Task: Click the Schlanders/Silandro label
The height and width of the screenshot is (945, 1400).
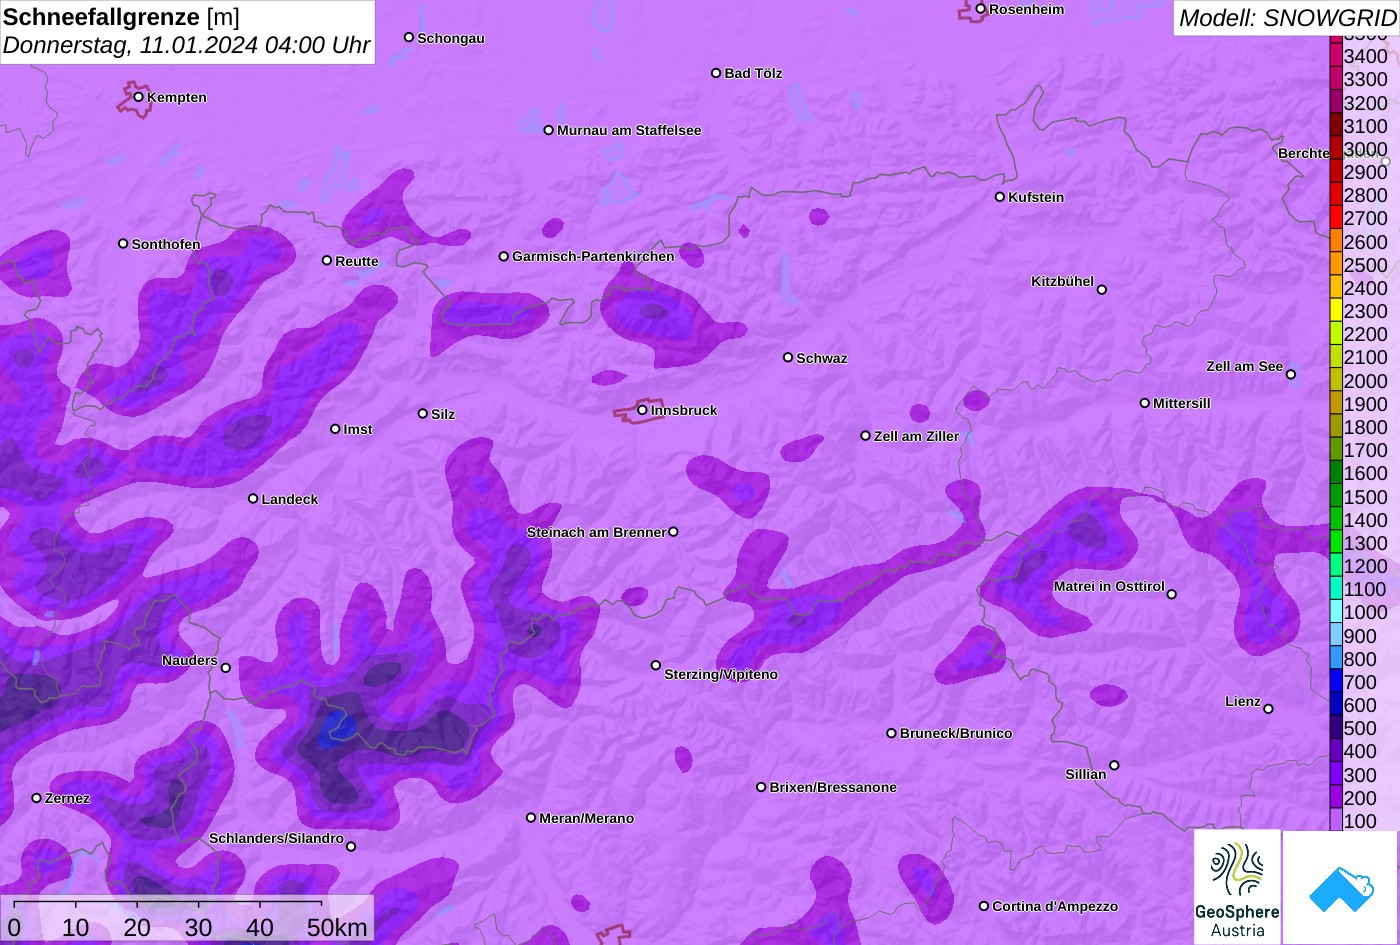Action: 276,839
